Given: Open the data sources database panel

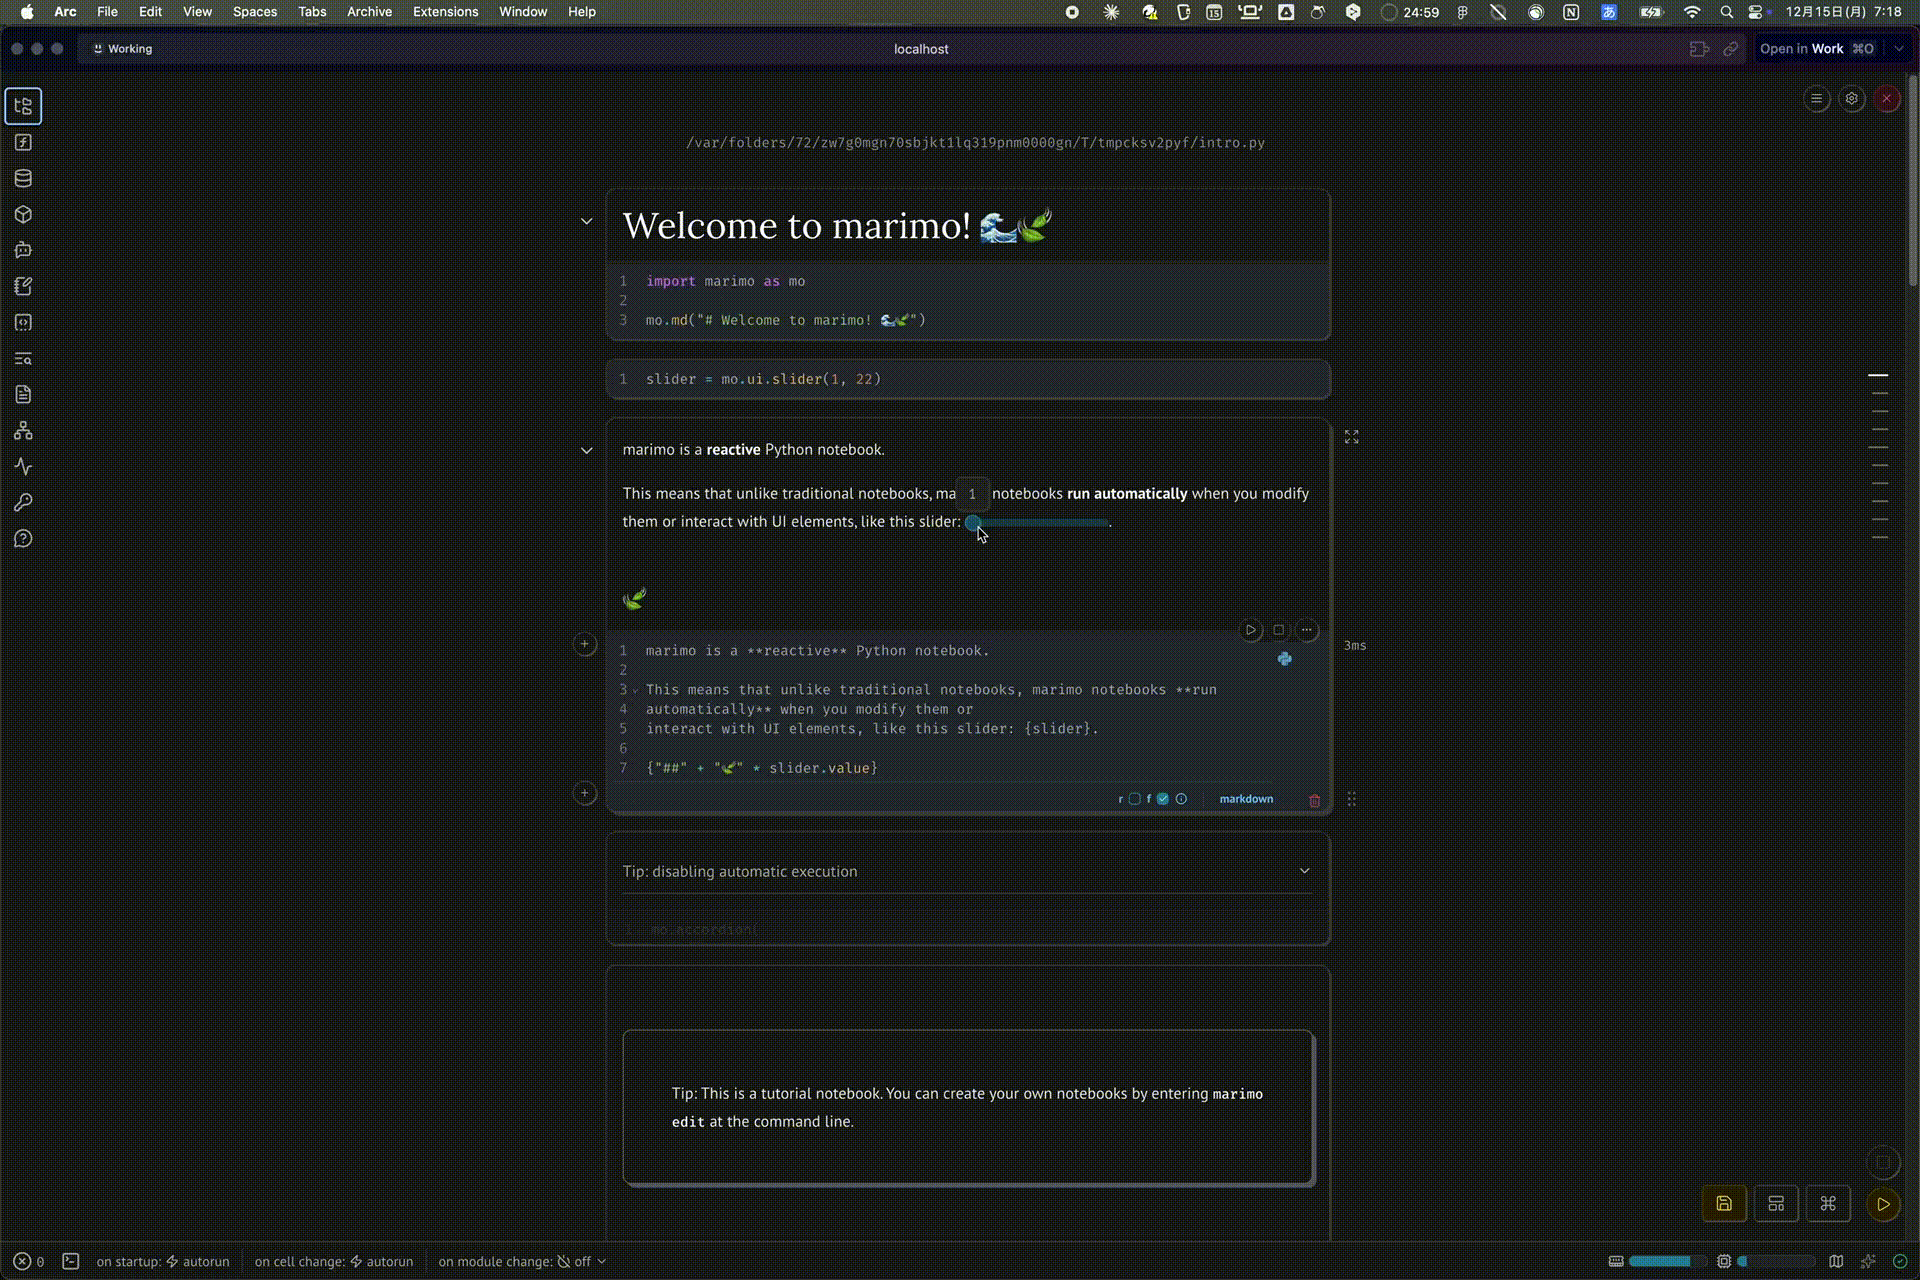Looking at the screenshot, I should (23, 178).
